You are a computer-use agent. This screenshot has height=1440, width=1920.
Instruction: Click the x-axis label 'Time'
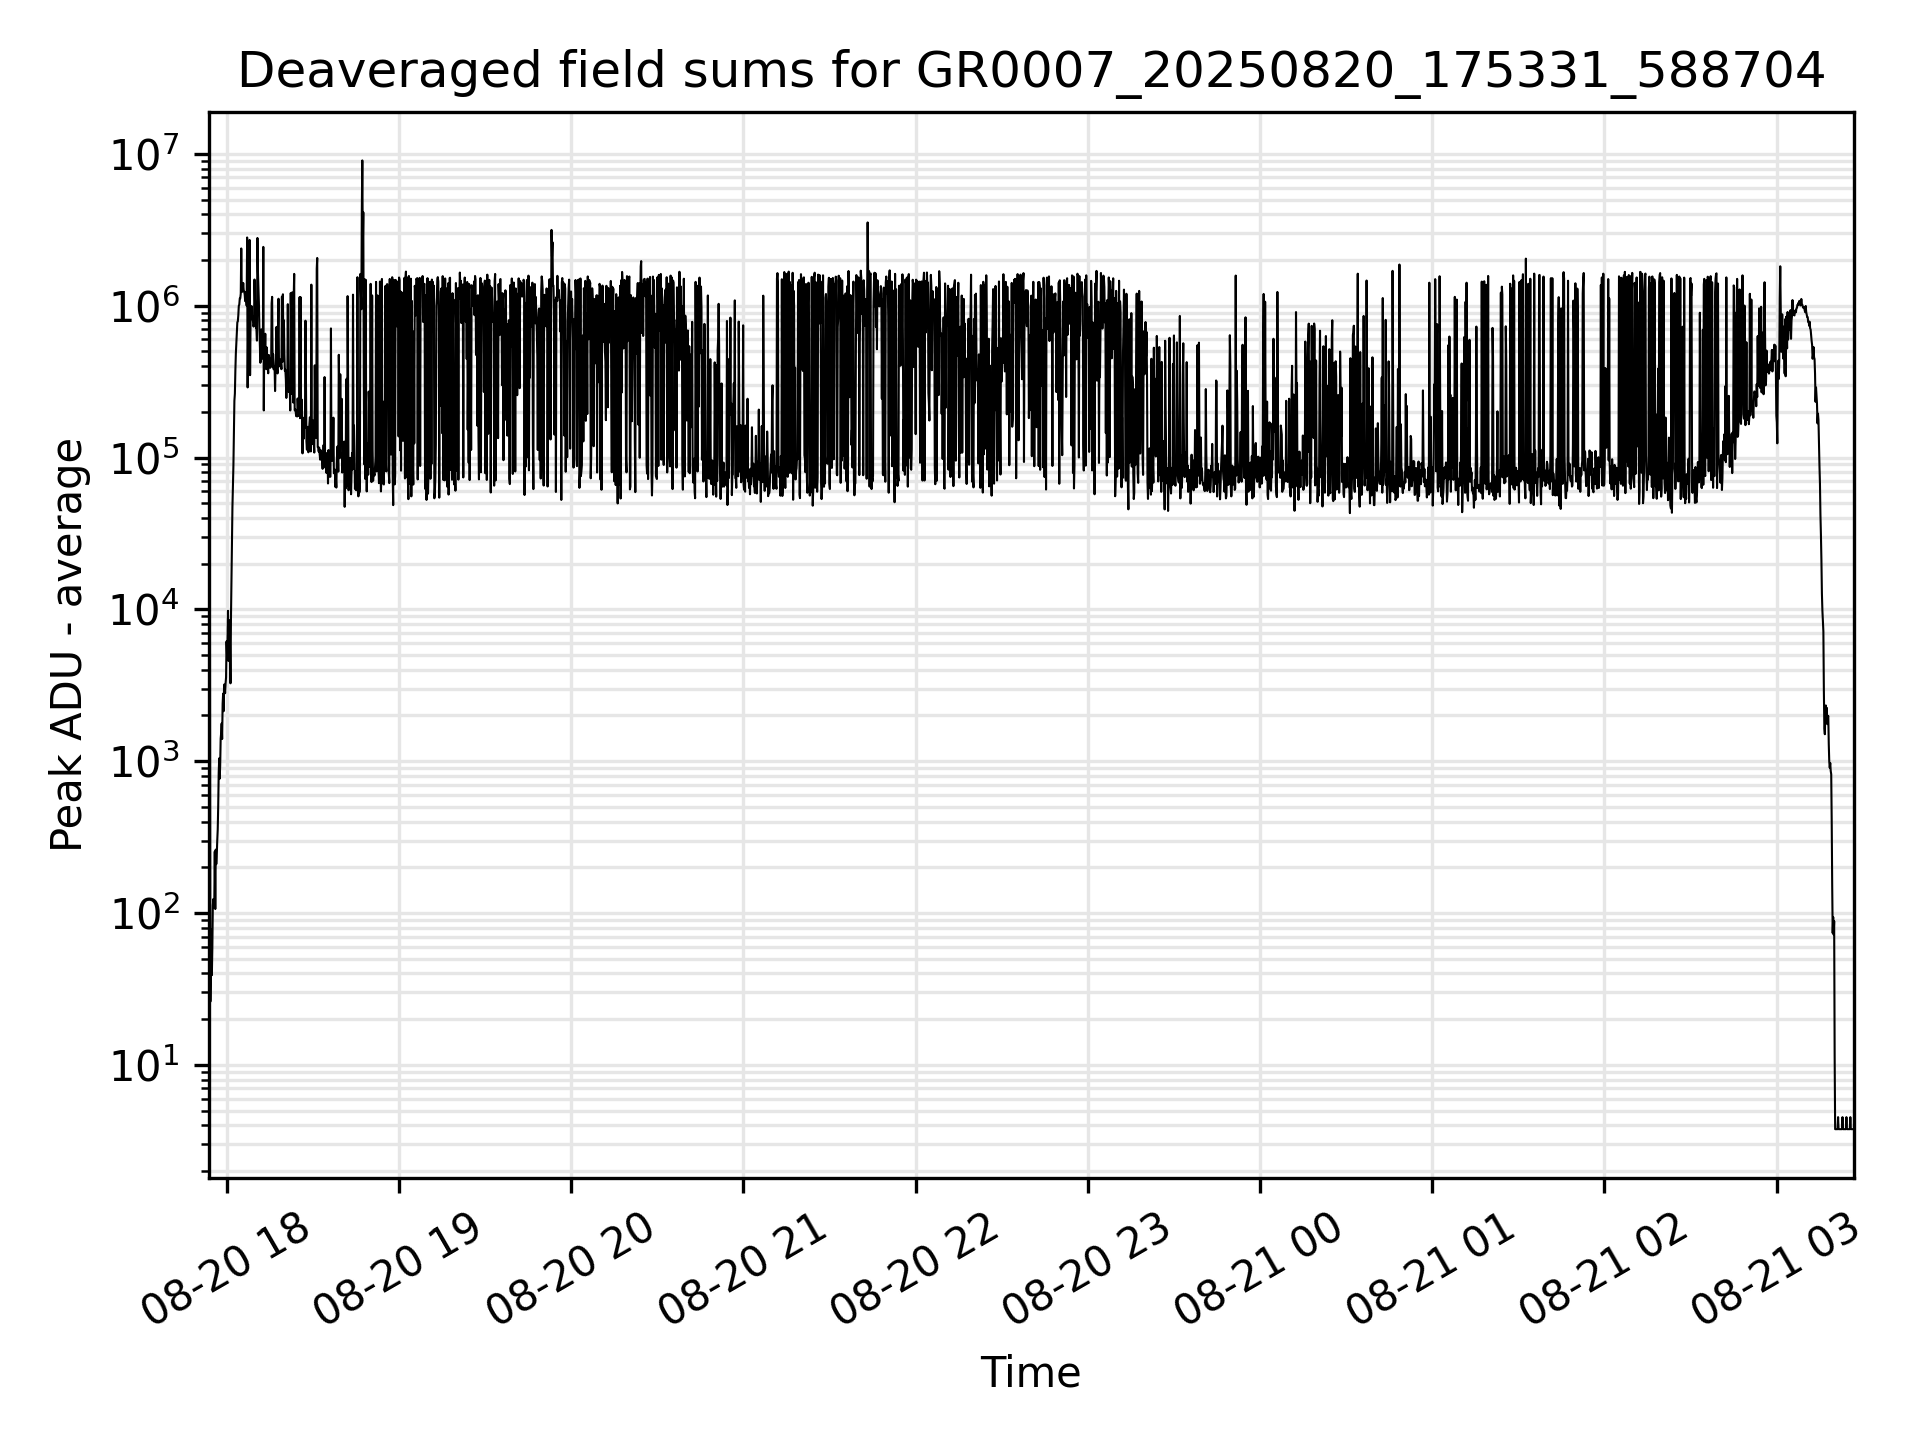point(1030,1373)
